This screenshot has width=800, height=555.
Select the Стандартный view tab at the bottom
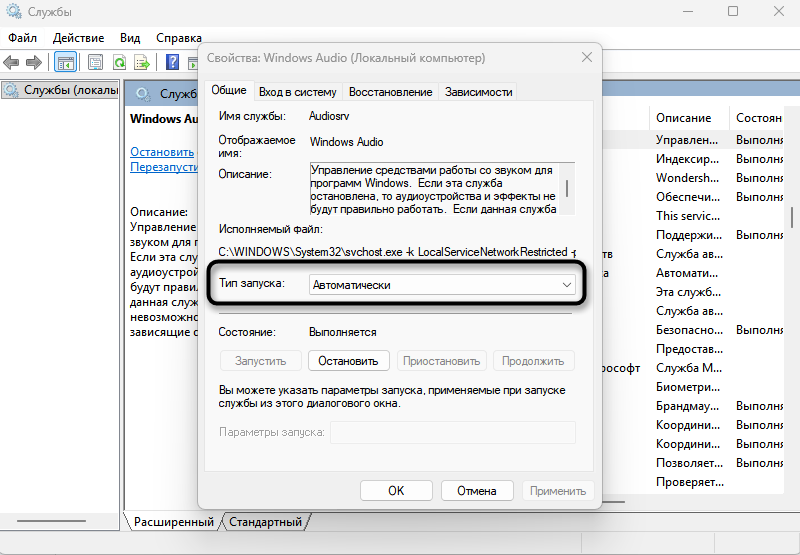tap(265, 522)
